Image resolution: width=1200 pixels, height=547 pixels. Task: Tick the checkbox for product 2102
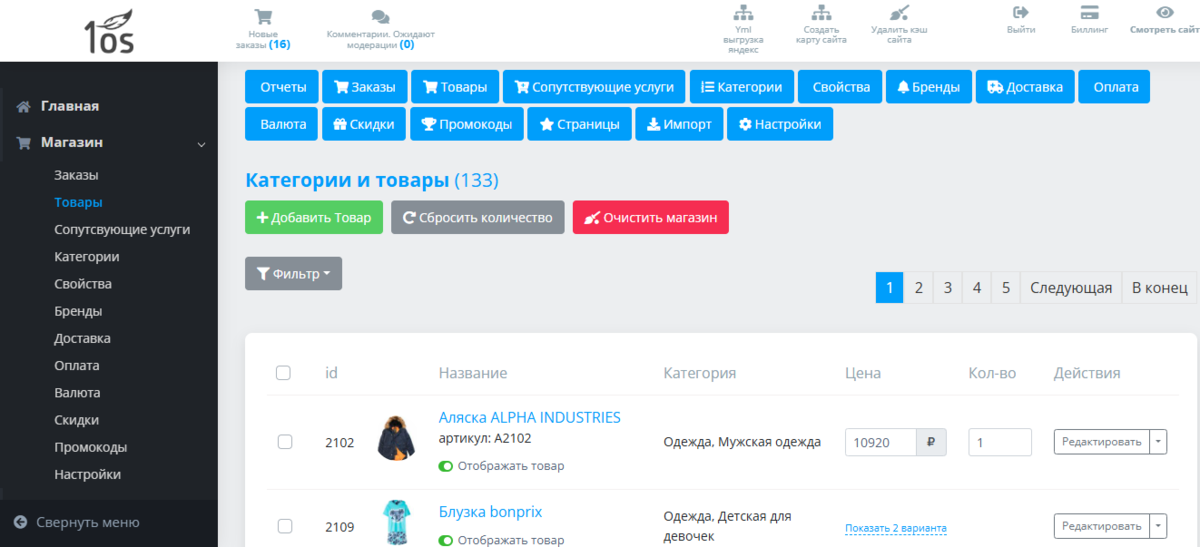coord(285,442)
